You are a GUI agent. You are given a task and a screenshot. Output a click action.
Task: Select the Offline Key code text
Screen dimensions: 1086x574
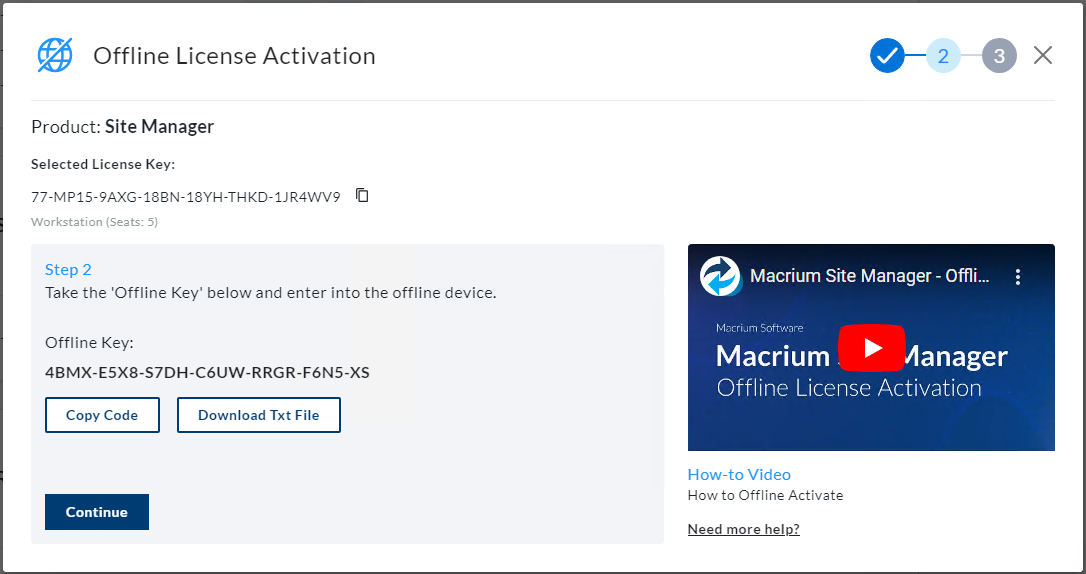pyautogui.click(x=207, y=373)
